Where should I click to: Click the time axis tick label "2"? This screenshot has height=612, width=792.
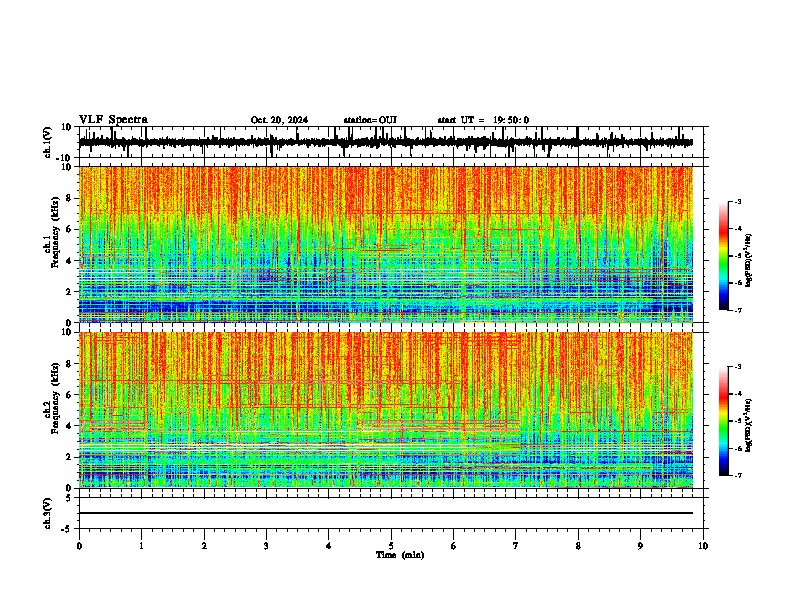(x=204, y=546)
